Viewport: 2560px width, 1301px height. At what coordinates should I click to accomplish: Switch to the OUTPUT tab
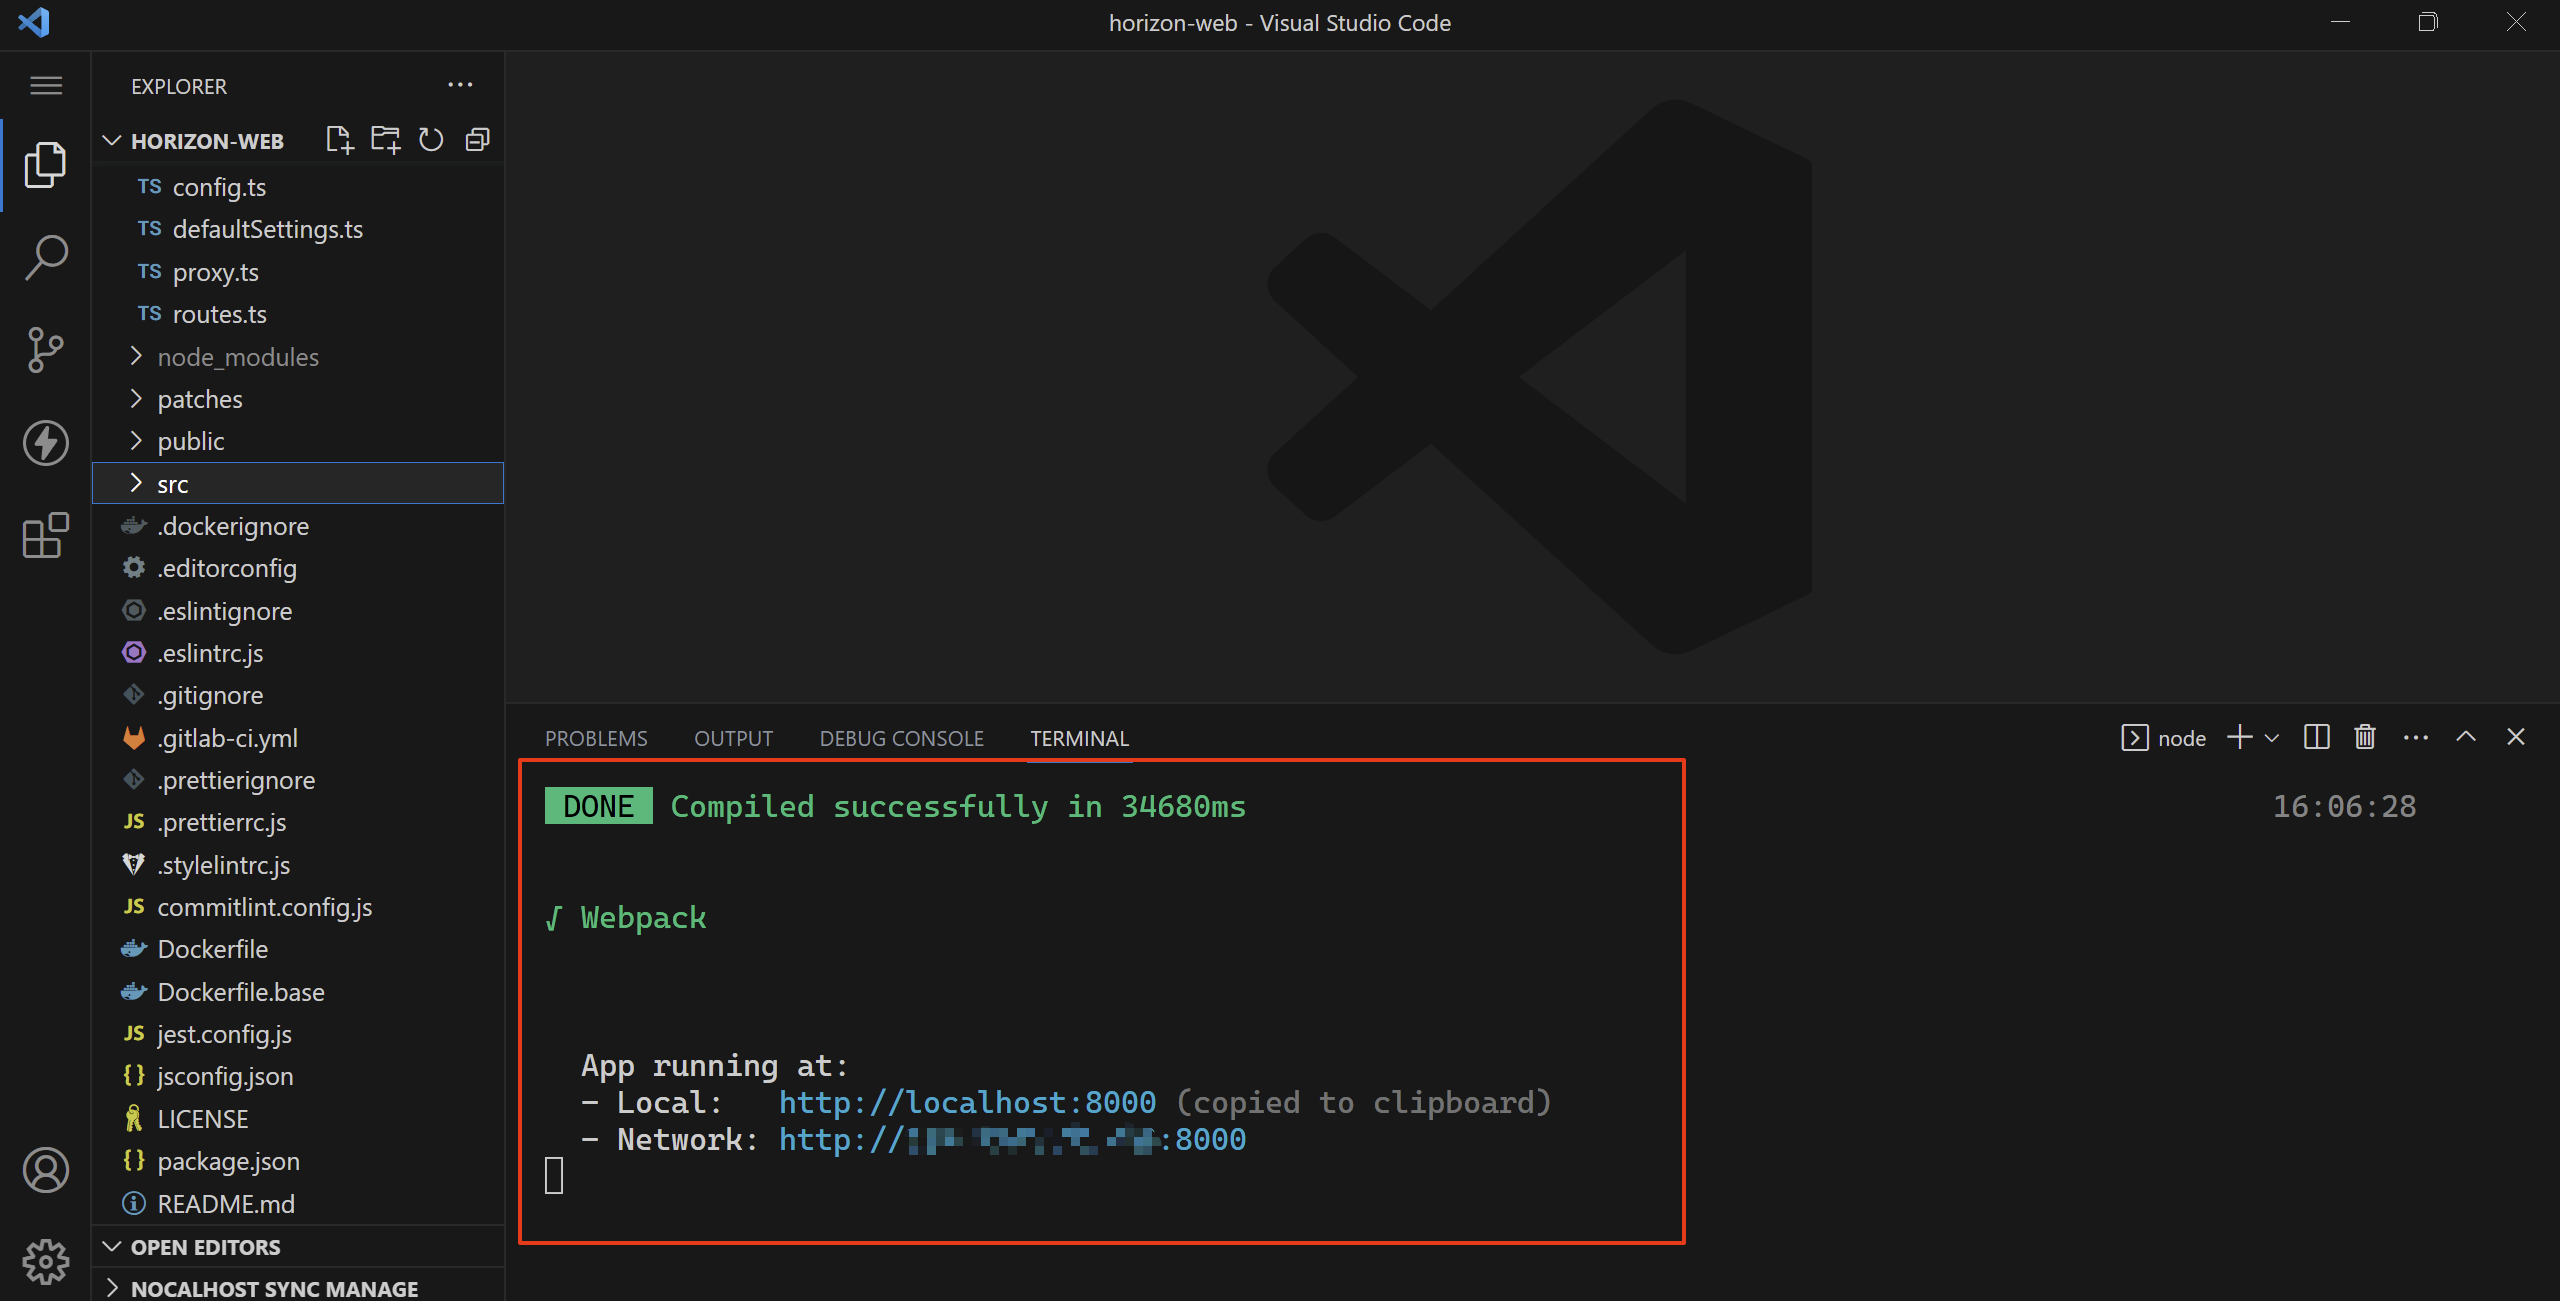tap(733, 739)
